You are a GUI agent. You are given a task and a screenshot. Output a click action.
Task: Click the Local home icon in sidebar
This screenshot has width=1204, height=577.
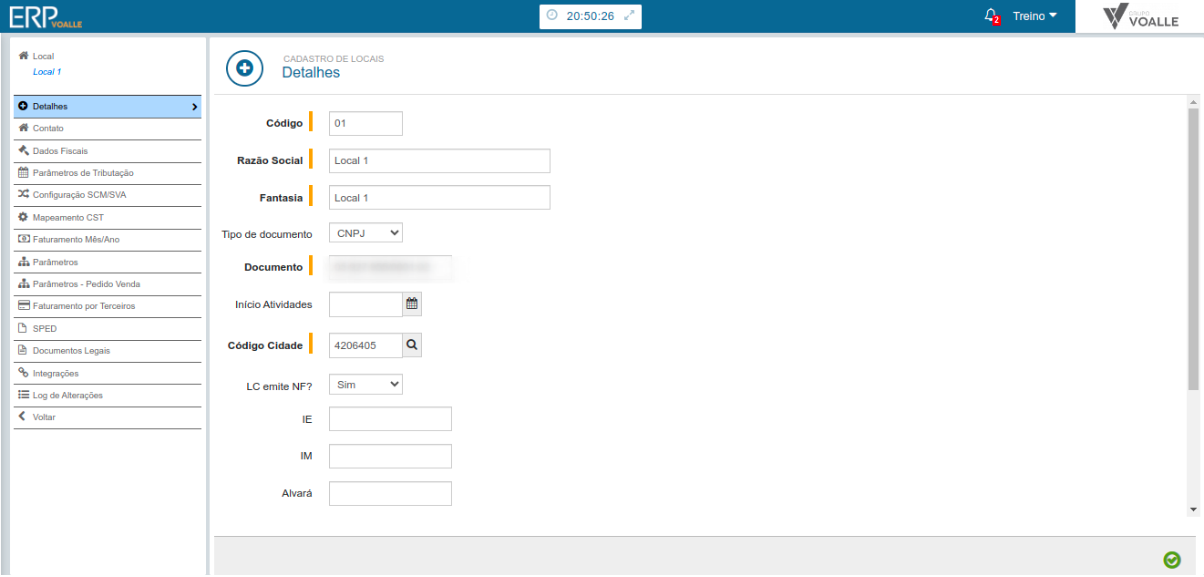(x=22, y=56)
